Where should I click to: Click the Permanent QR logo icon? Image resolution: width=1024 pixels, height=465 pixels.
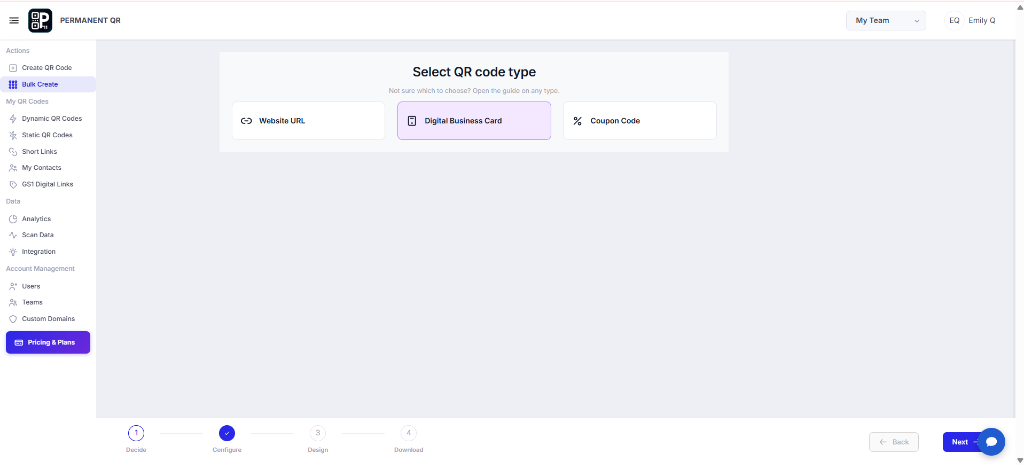(40, 21)
